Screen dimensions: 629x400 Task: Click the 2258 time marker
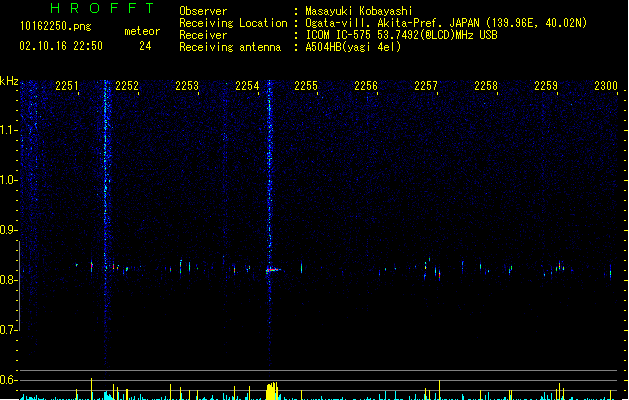[486, 85]
